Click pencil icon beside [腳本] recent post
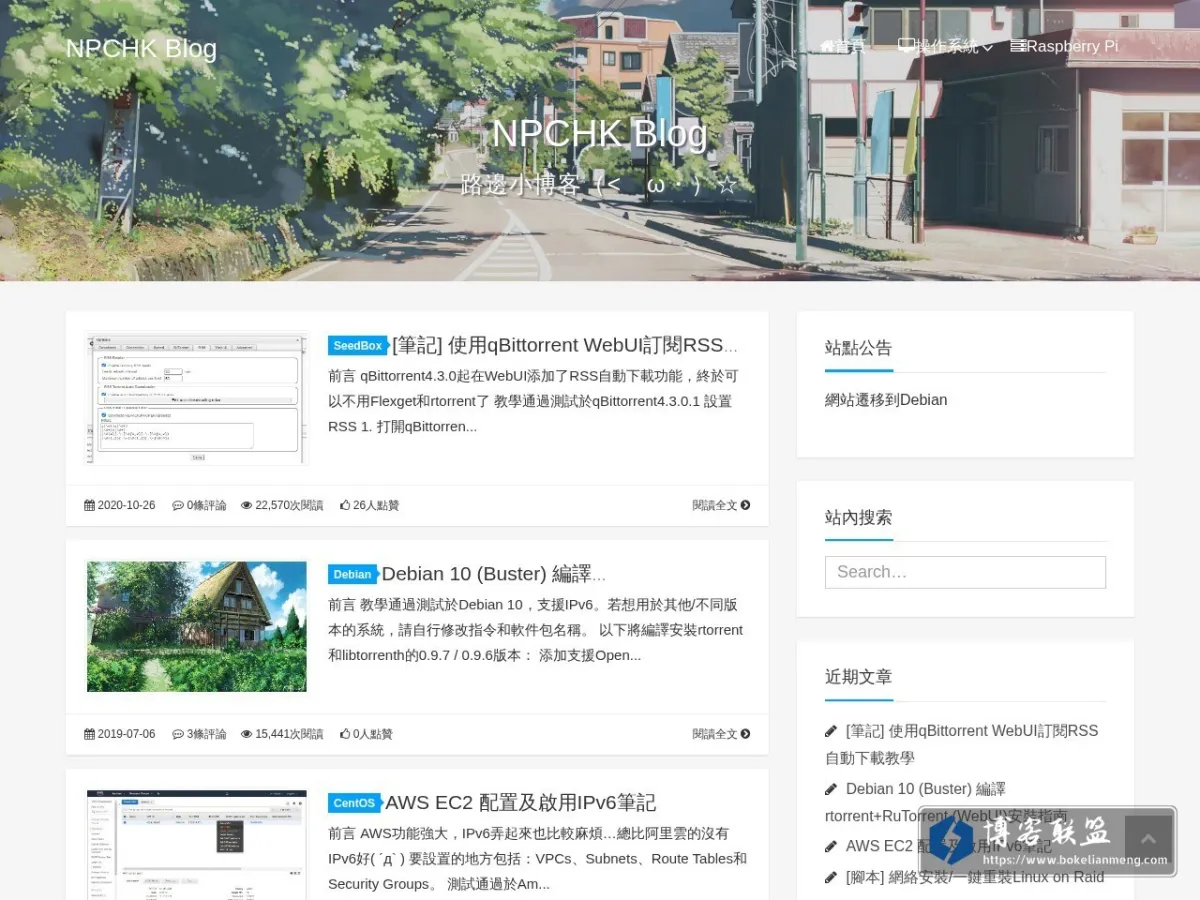 click(x=831, y=877)
